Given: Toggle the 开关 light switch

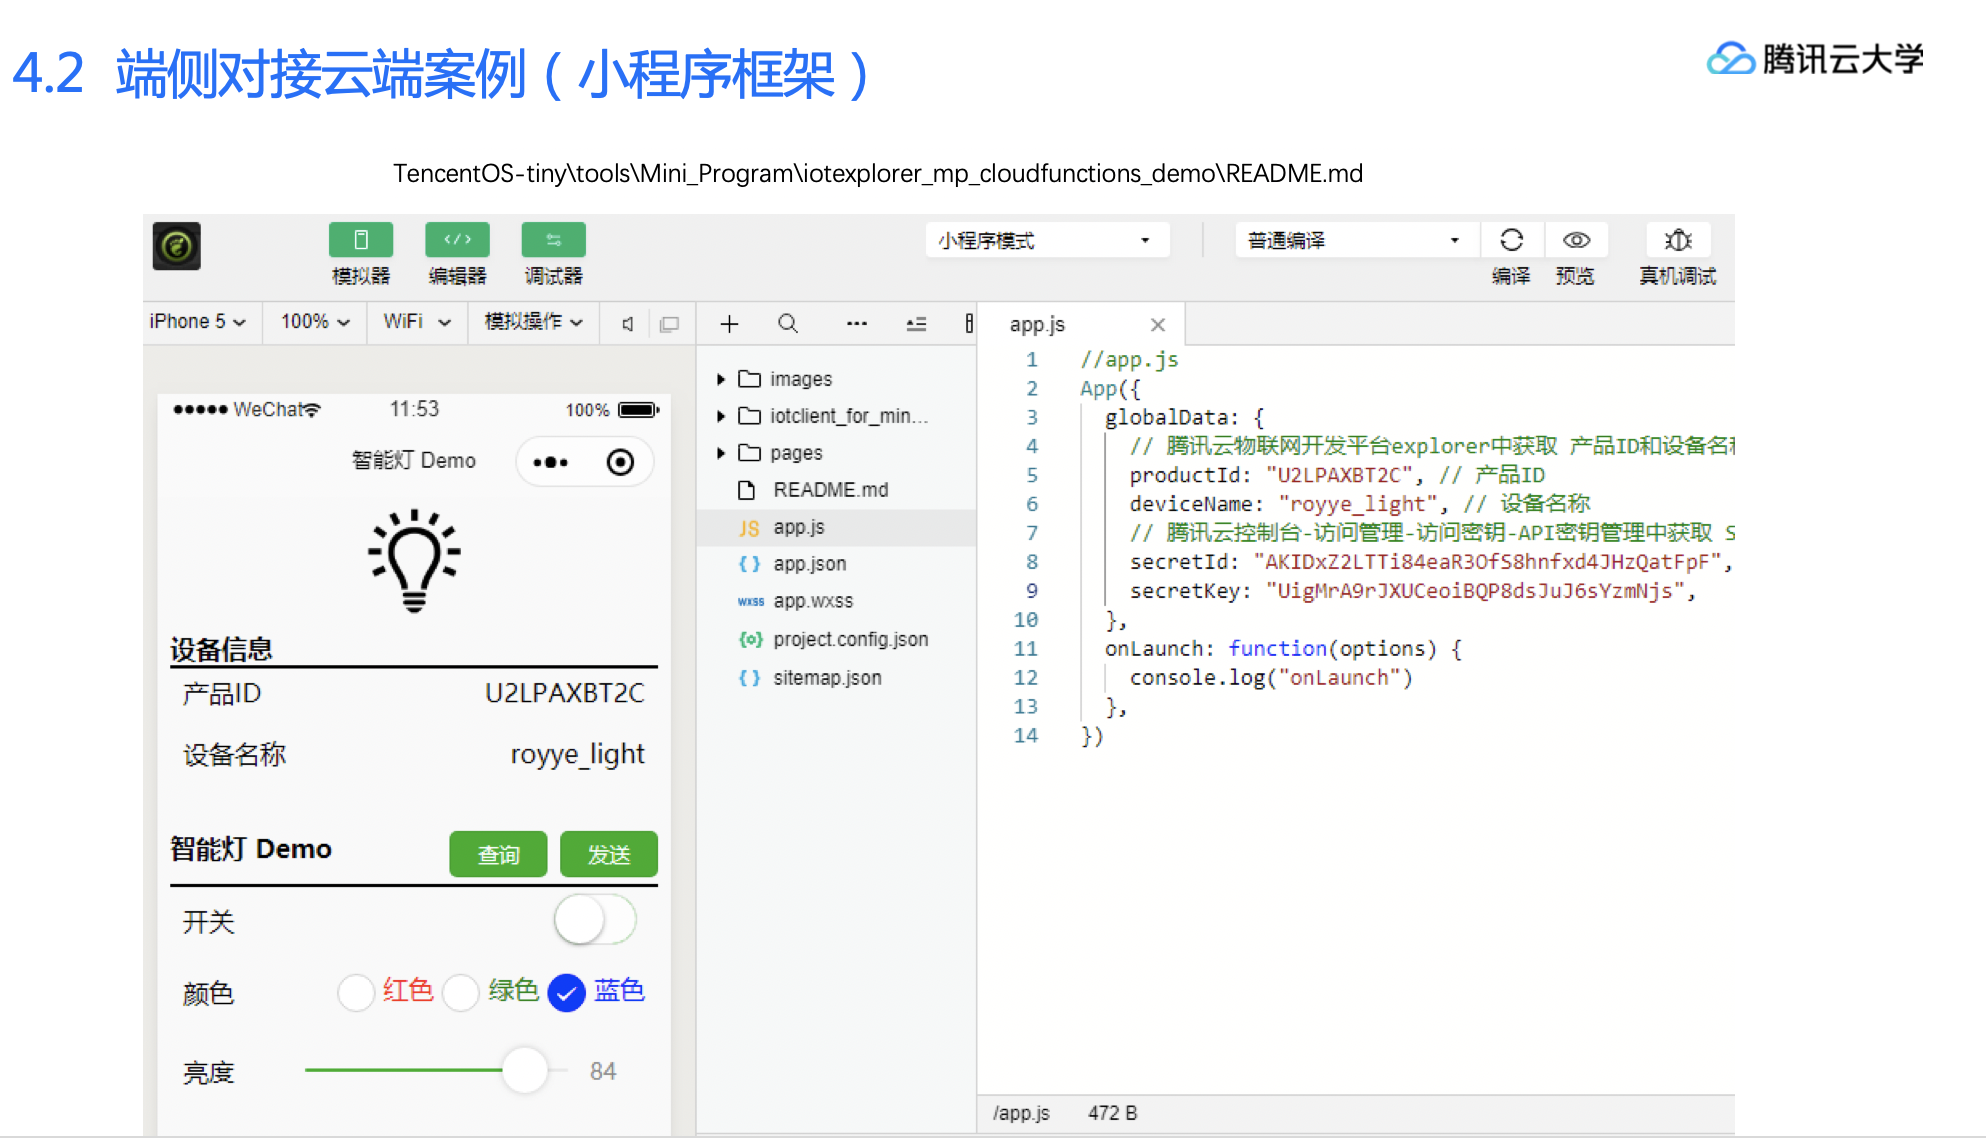Looking at the screenshot, I should point(595,920).
